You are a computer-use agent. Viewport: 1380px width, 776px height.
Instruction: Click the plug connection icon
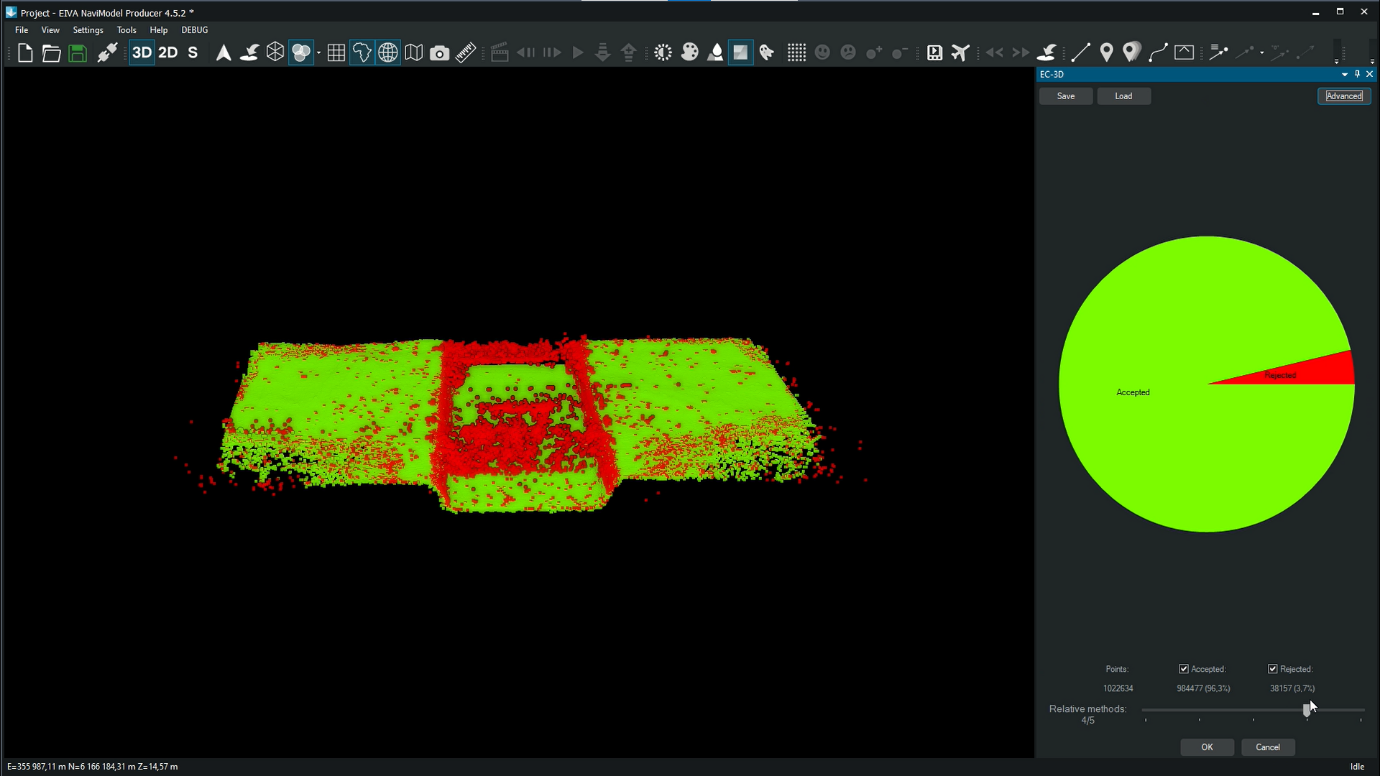[x=107, y=53]
